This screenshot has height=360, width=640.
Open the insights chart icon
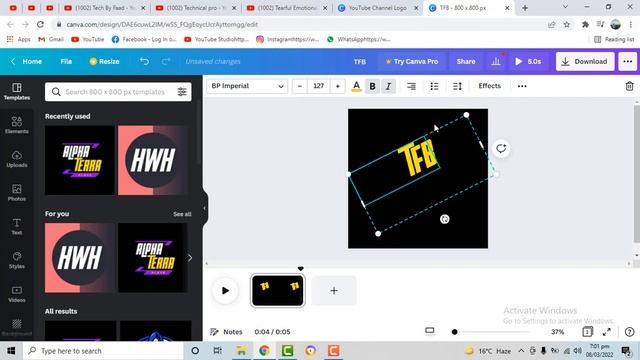[x=496, y=61]
